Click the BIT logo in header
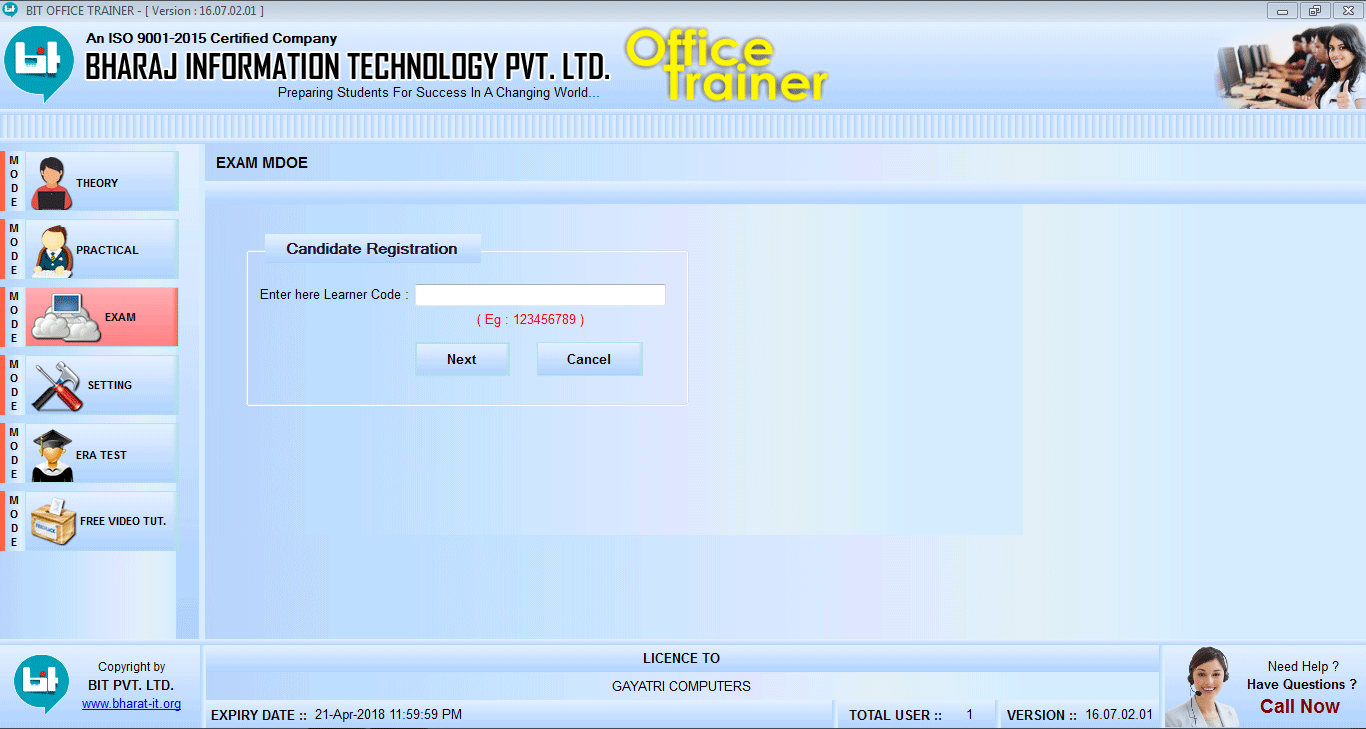Screen dimensions: 1366x729 coord(39,62)
